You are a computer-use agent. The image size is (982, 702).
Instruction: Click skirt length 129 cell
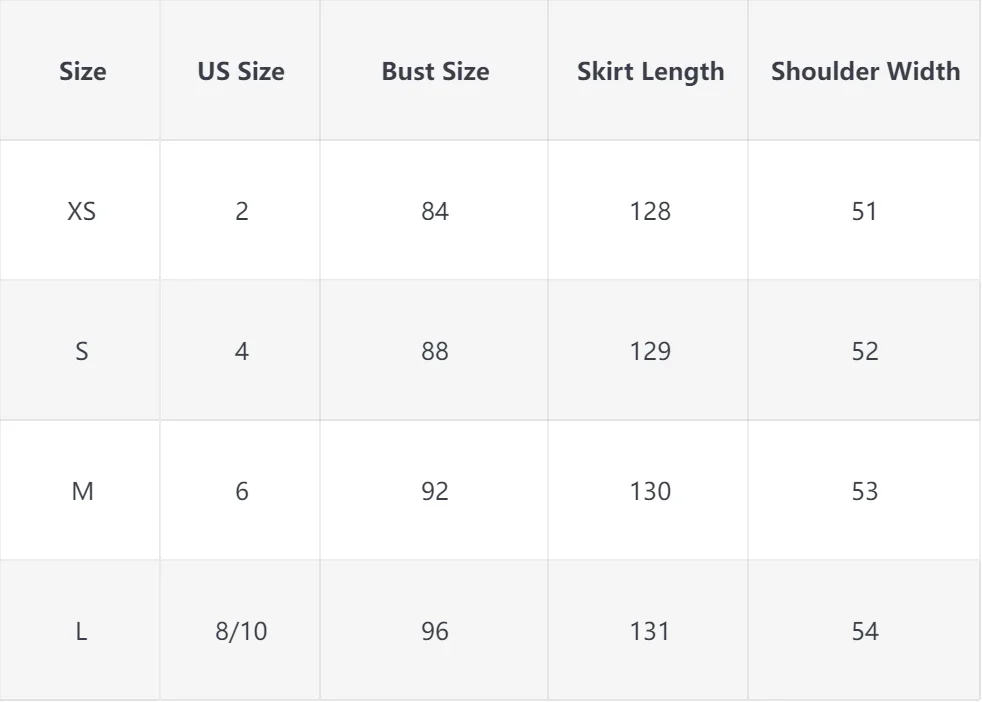(x=650, y=352)
